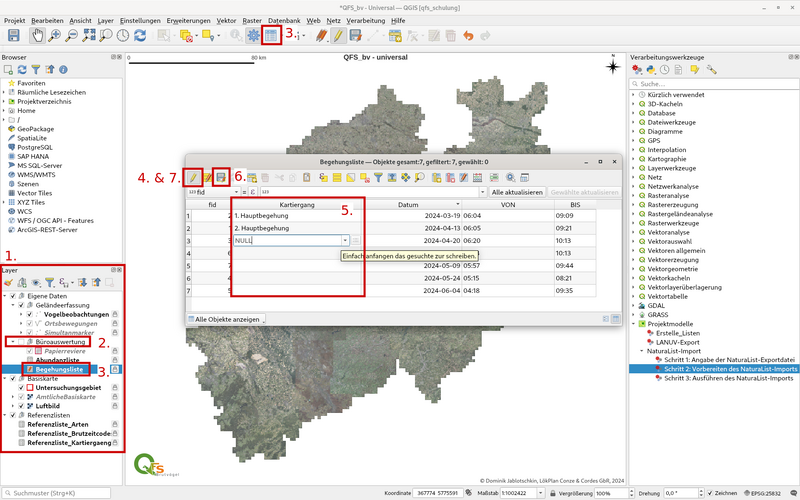Activate the Pan Map hand tool
This screenshot has height=500, width=800.
[37, 35]
